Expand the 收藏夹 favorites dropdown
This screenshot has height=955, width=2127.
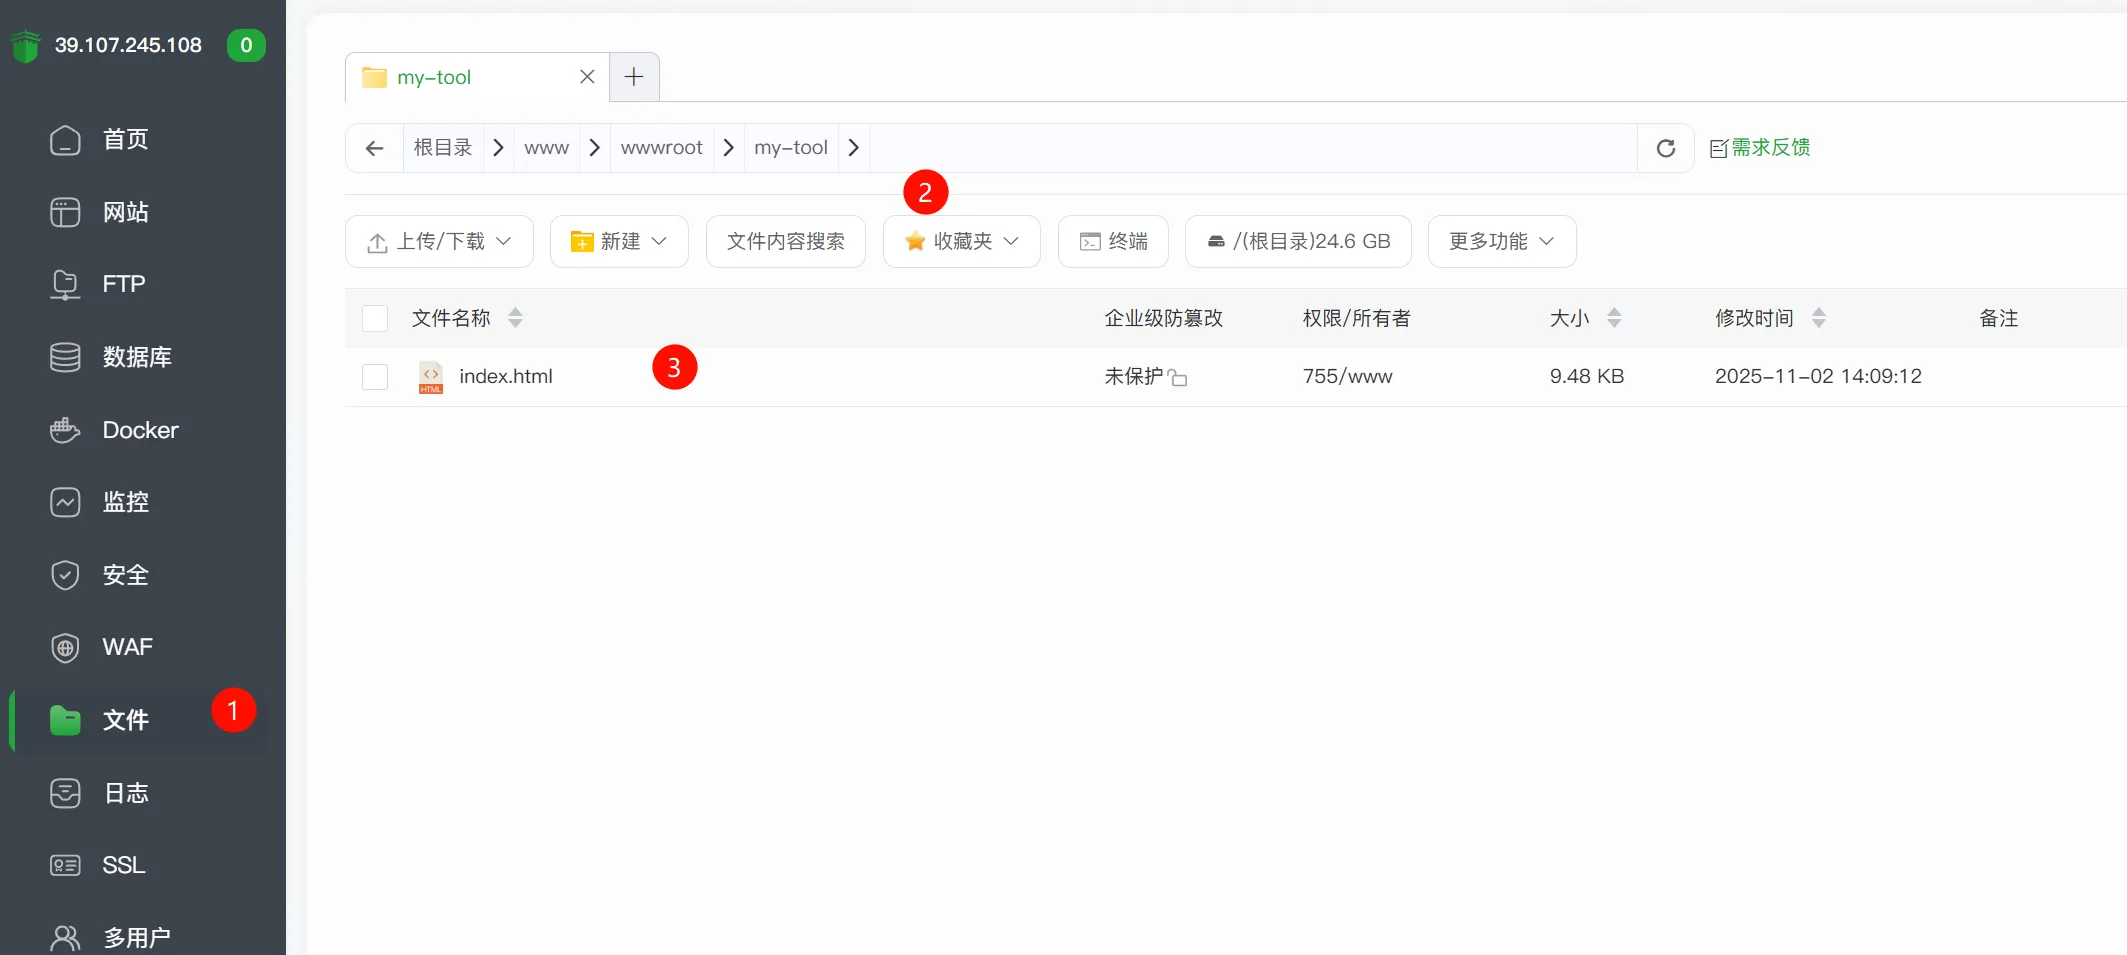pos(961,241)
